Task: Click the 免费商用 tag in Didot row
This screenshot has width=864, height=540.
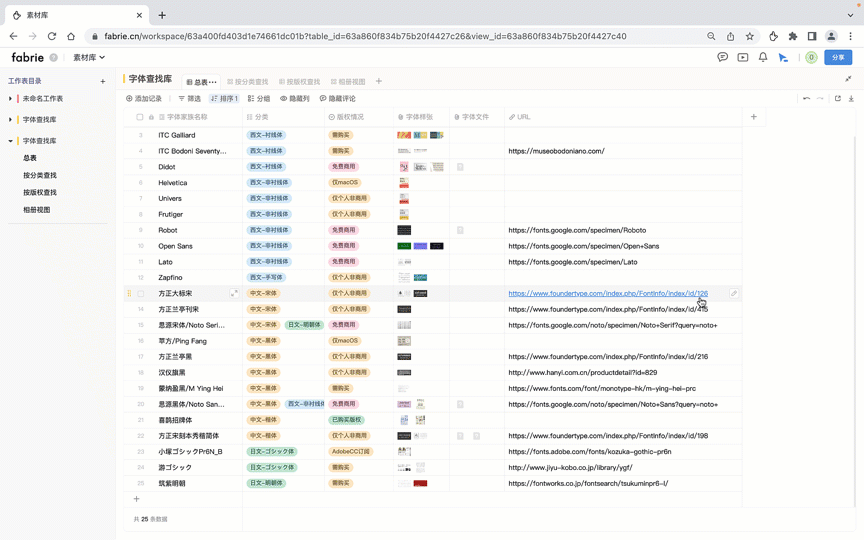Action: (x=343, y=166)
